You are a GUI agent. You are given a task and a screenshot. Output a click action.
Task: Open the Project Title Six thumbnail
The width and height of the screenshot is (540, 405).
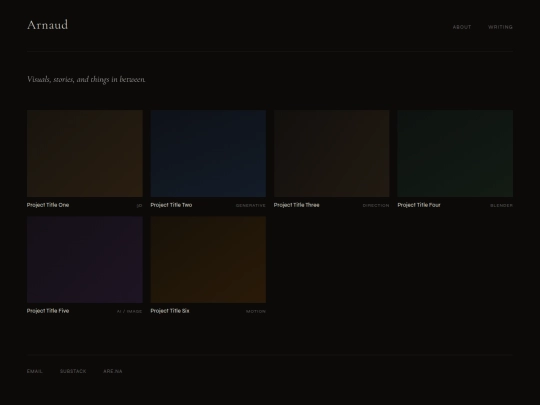click(208, 260)
